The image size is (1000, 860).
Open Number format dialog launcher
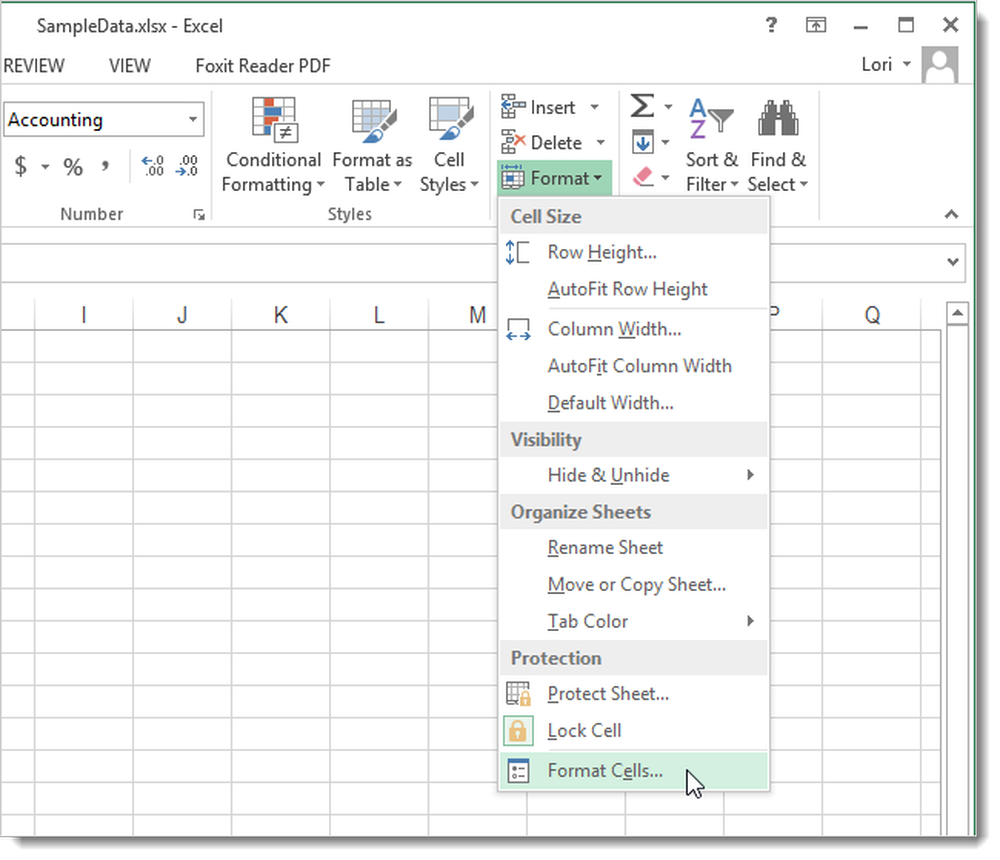199,215
